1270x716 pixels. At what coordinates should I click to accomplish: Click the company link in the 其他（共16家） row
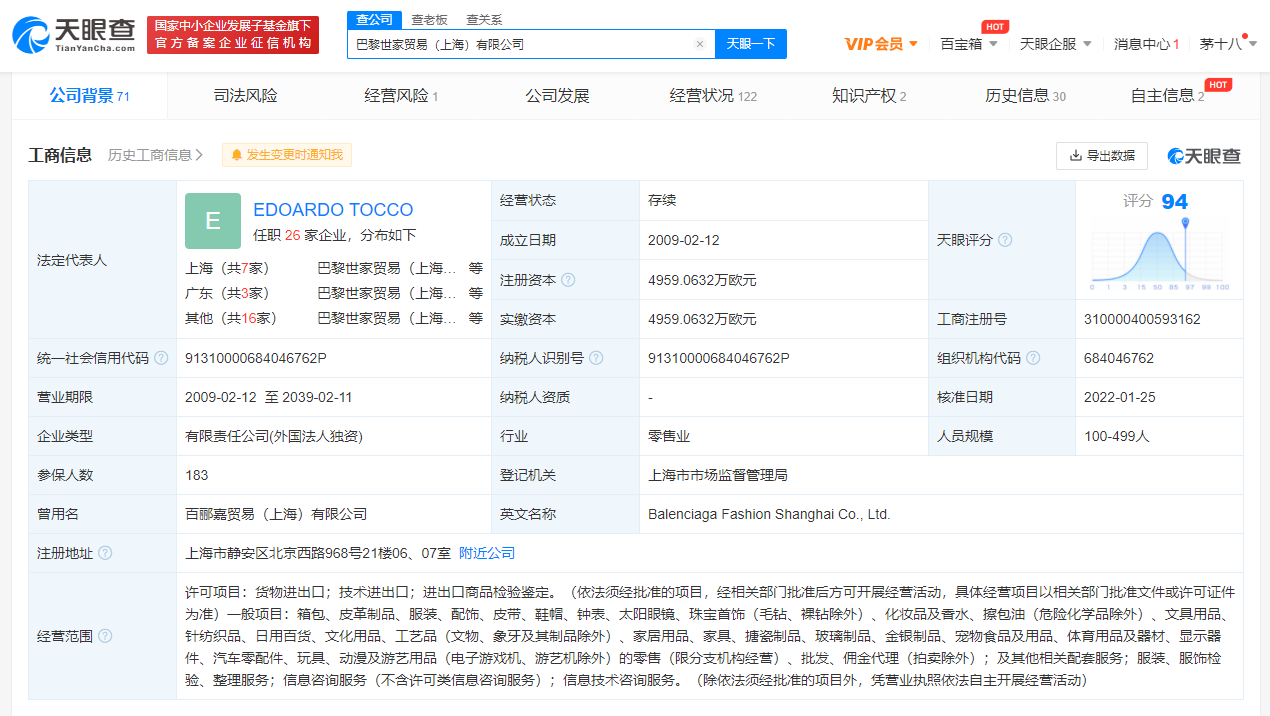[x=387, y=318]
